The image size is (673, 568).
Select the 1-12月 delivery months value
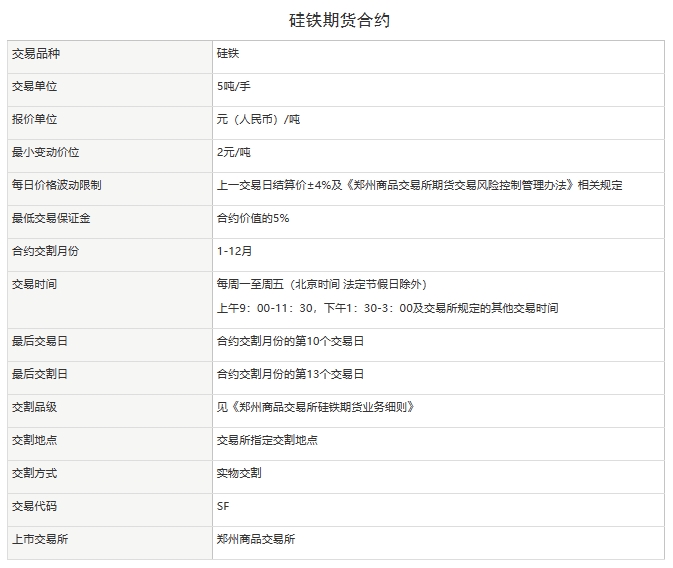click(235, 251)
